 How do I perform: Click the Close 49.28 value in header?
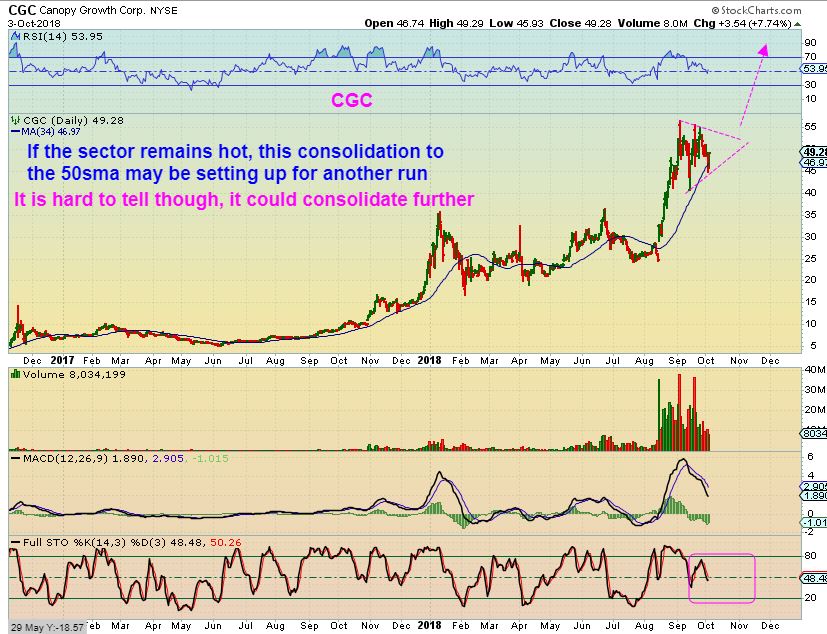(x=580, y=23)
